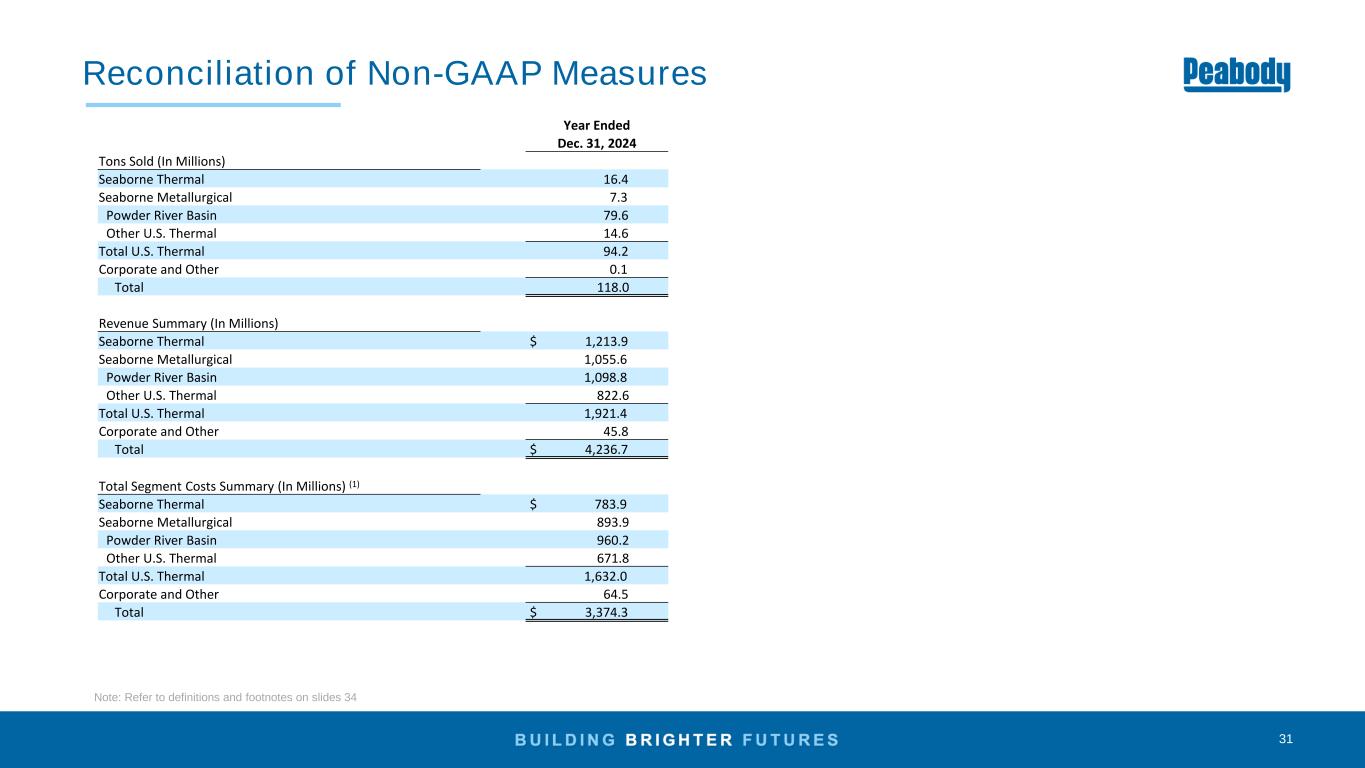Image resolution: width=1365 pixels, height=768 pixels.
Task: Click the Peabody logo
Action: [x=1236, y=74]
